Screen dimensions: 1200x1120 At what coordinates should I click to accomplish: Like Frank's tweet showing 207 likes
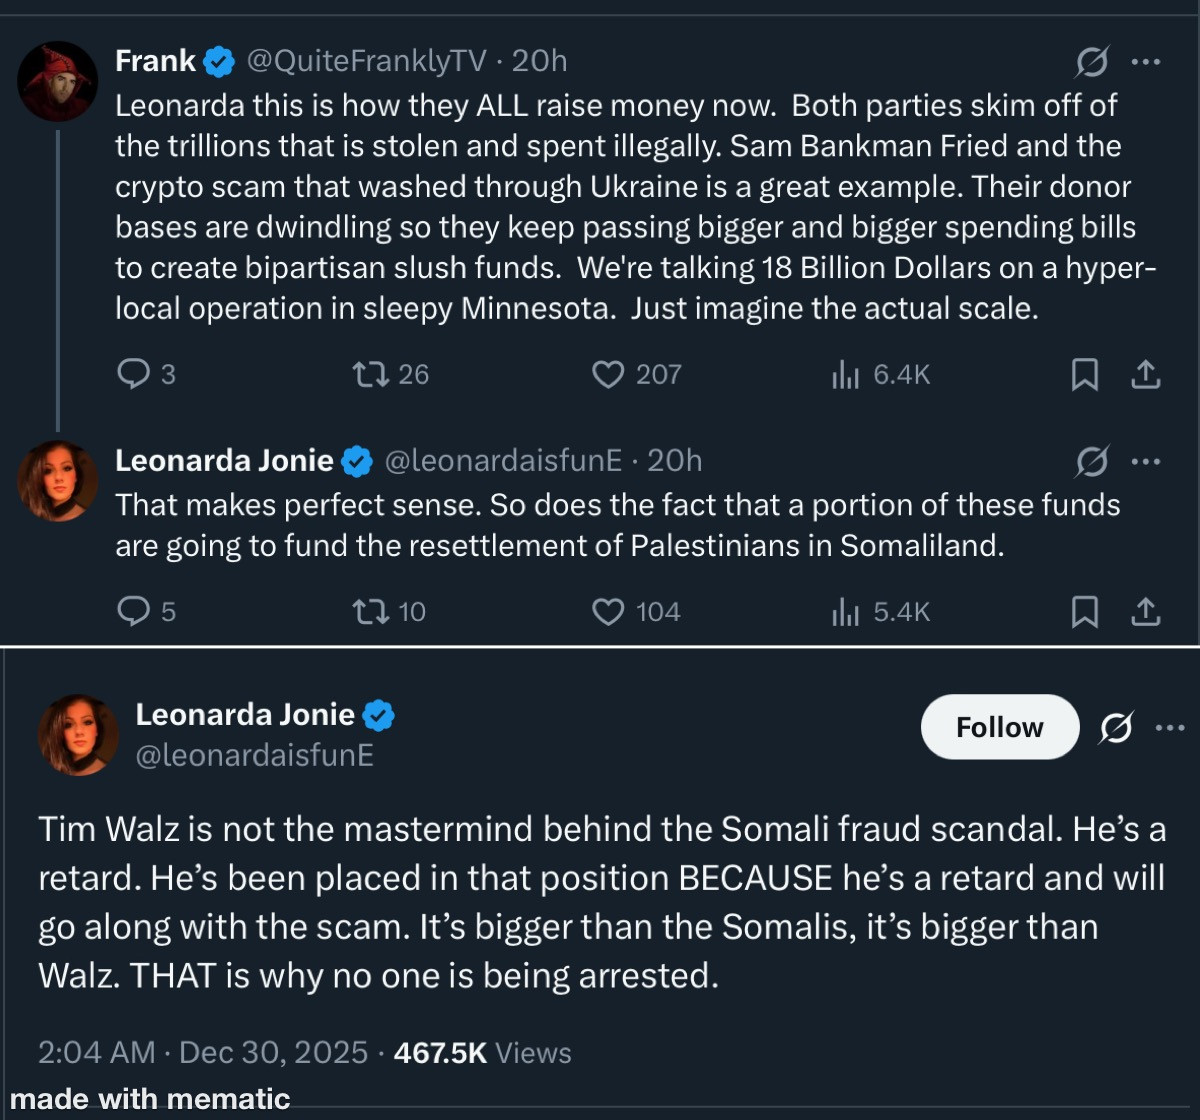click(x=608, y=374)
